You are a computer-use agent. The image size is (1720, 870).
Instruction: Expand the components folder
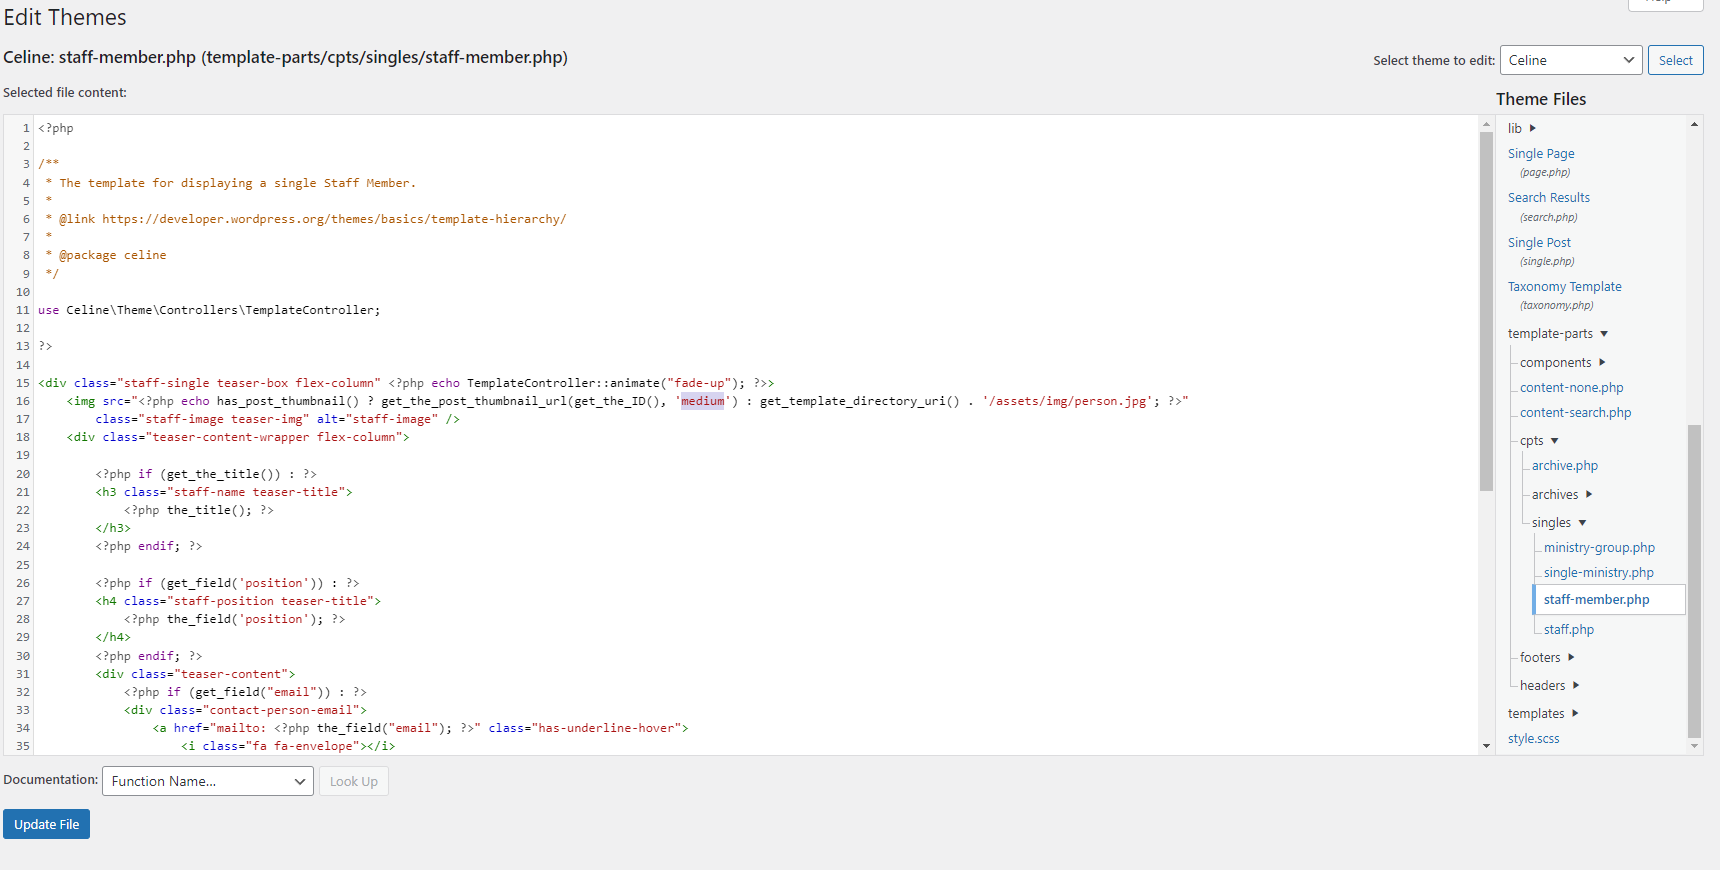point(1601,363)
